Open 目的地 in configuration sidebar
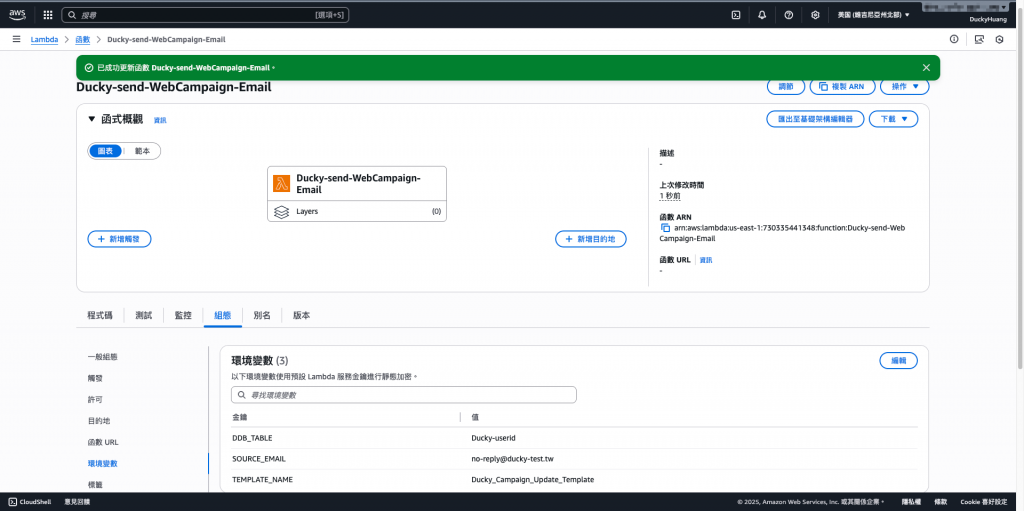 [99, 421]
